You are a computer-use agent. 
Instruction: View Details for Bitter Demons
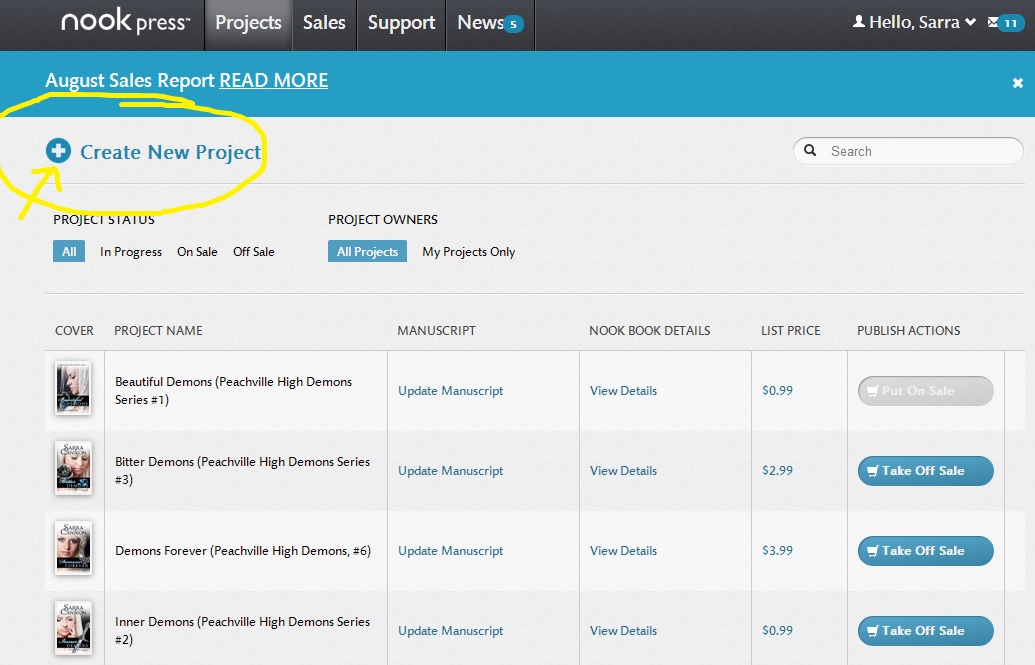623,471
